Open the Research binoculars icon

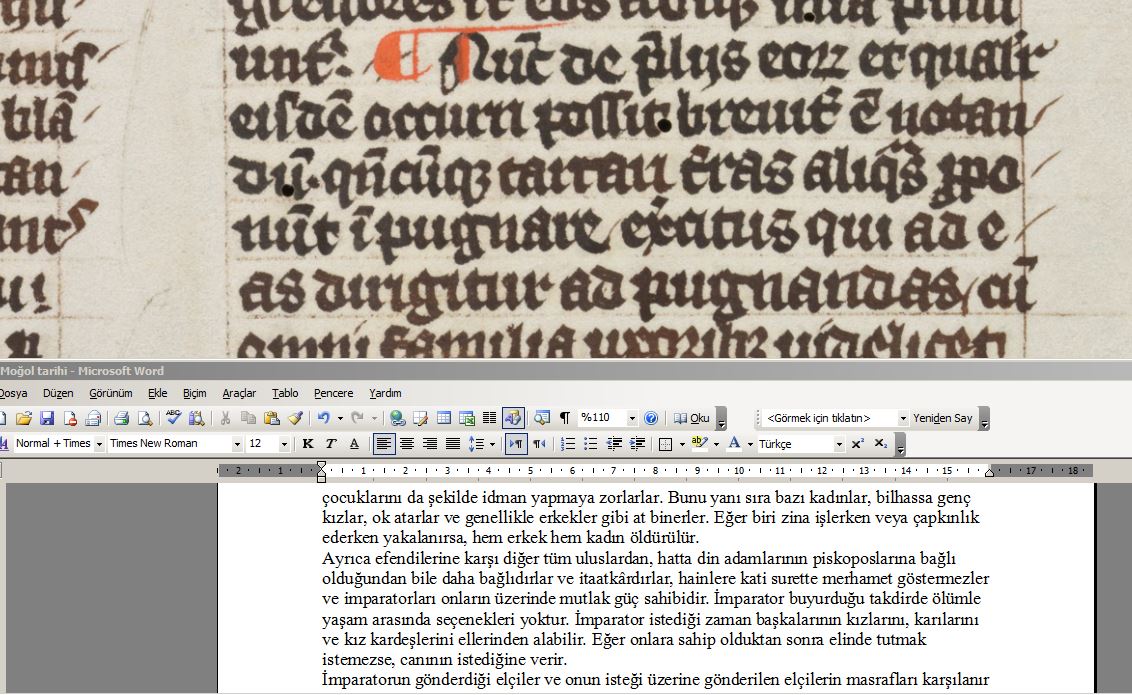[x=196, y=418]
